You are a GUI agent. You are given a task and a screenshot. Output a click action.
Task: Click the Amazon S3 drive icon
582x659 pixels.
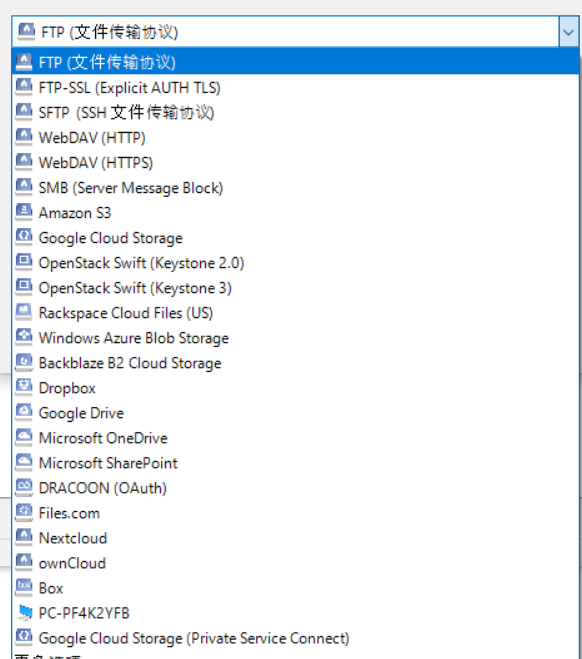point(24,212)
